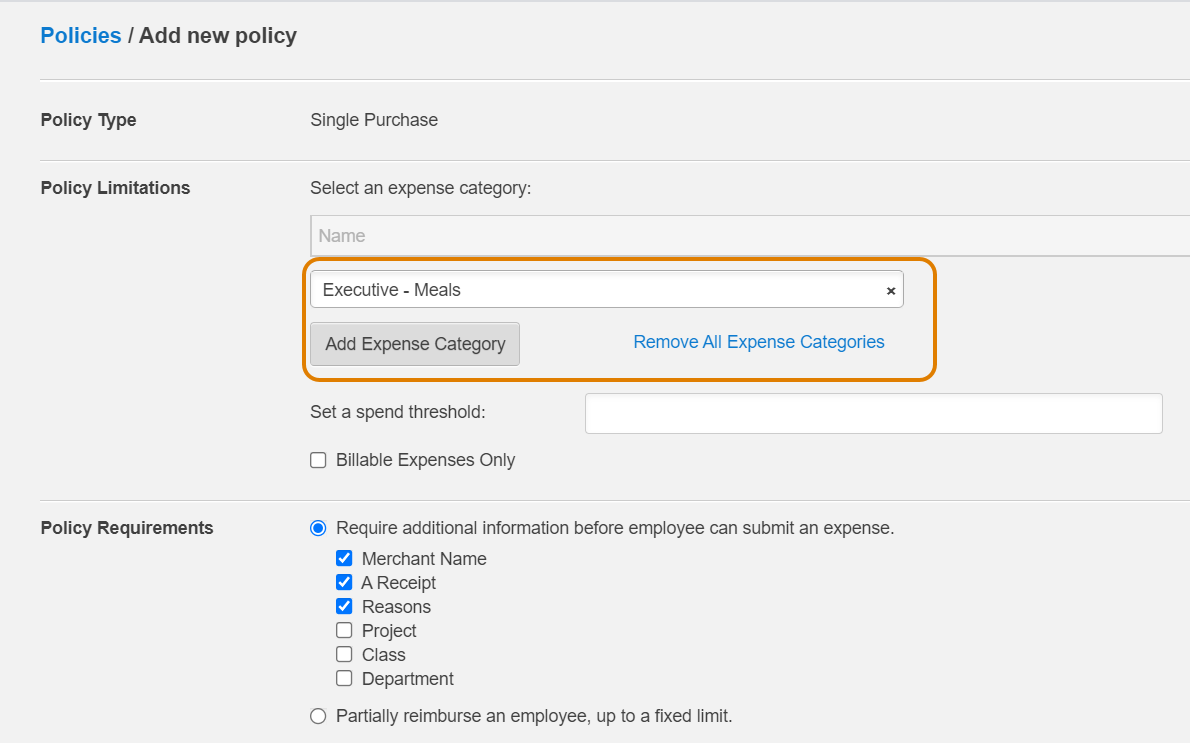The width and height of the screenshot is (1190, 743).
Task: Click the expense category Name field
Action: (x=750, y=235)
